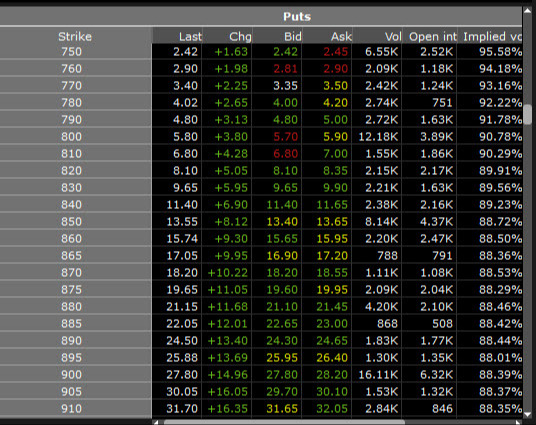536x425 pixels.
Task: Click the 17.20 ask price
Action: click(332, 256)
